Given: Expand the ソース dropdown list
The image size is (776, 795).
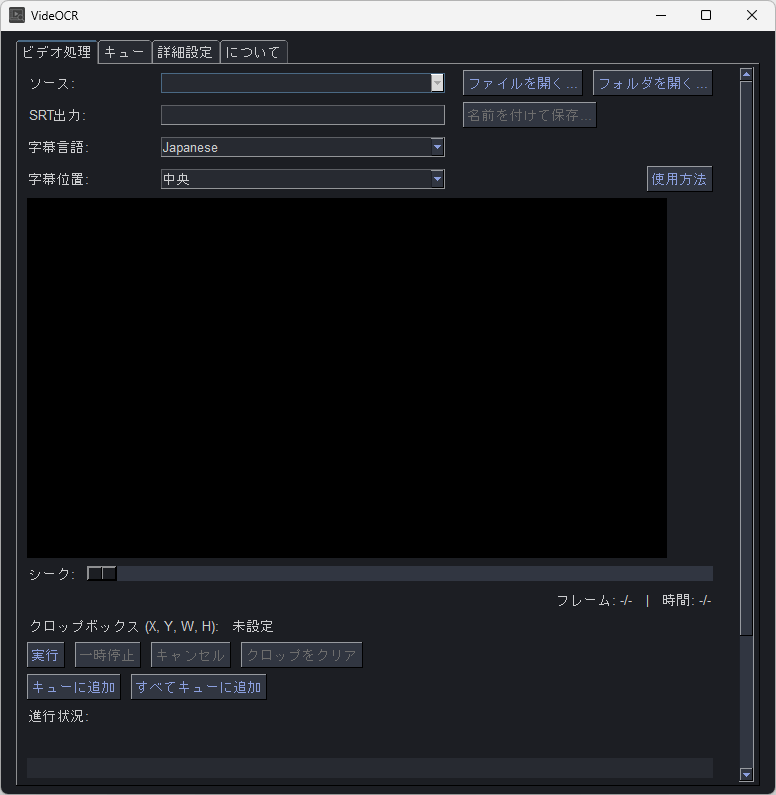Looking at the screenshot, I should (x=437, y=83).
